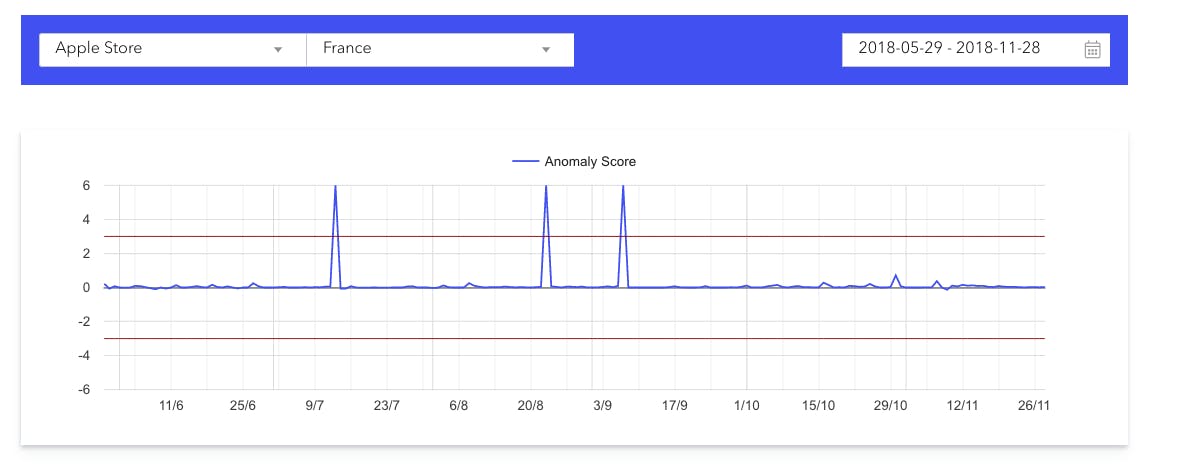Click the 1/10 x-axis label

pyautogui.click(x=746, y=406)
